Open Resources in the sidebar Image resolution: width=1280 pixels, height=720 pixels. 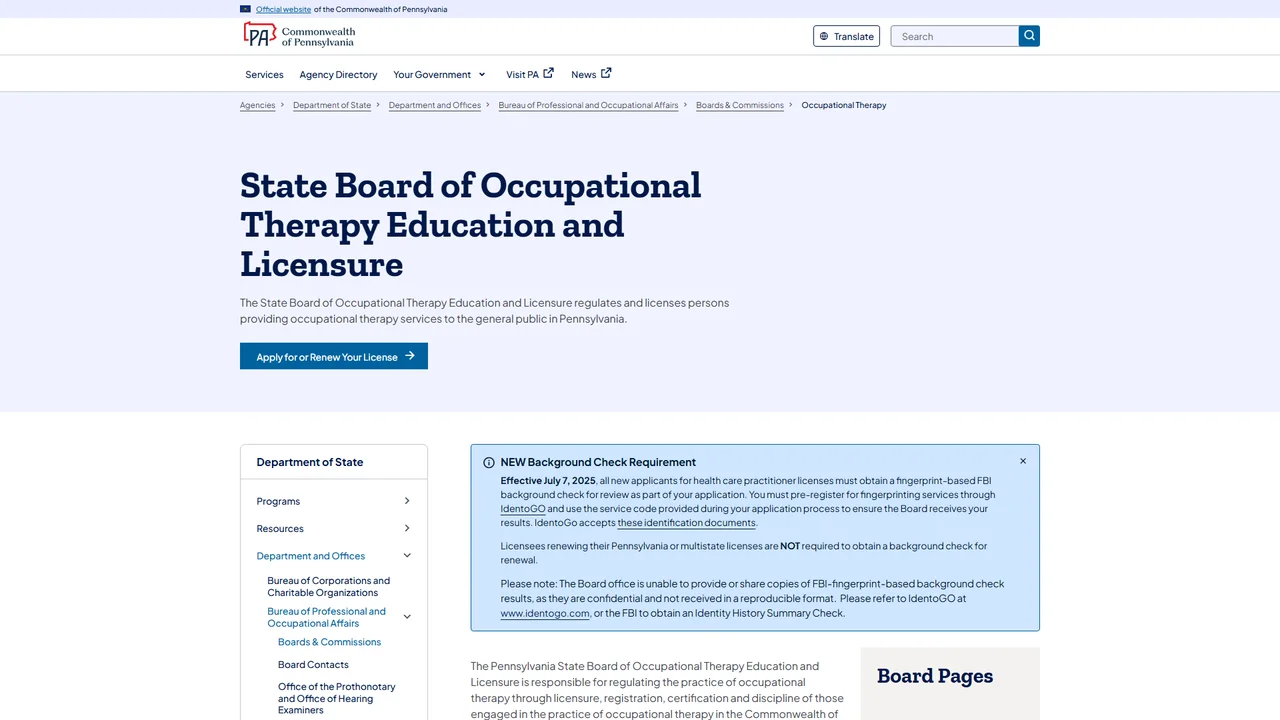pyautogui.click(x=280, y=528)
